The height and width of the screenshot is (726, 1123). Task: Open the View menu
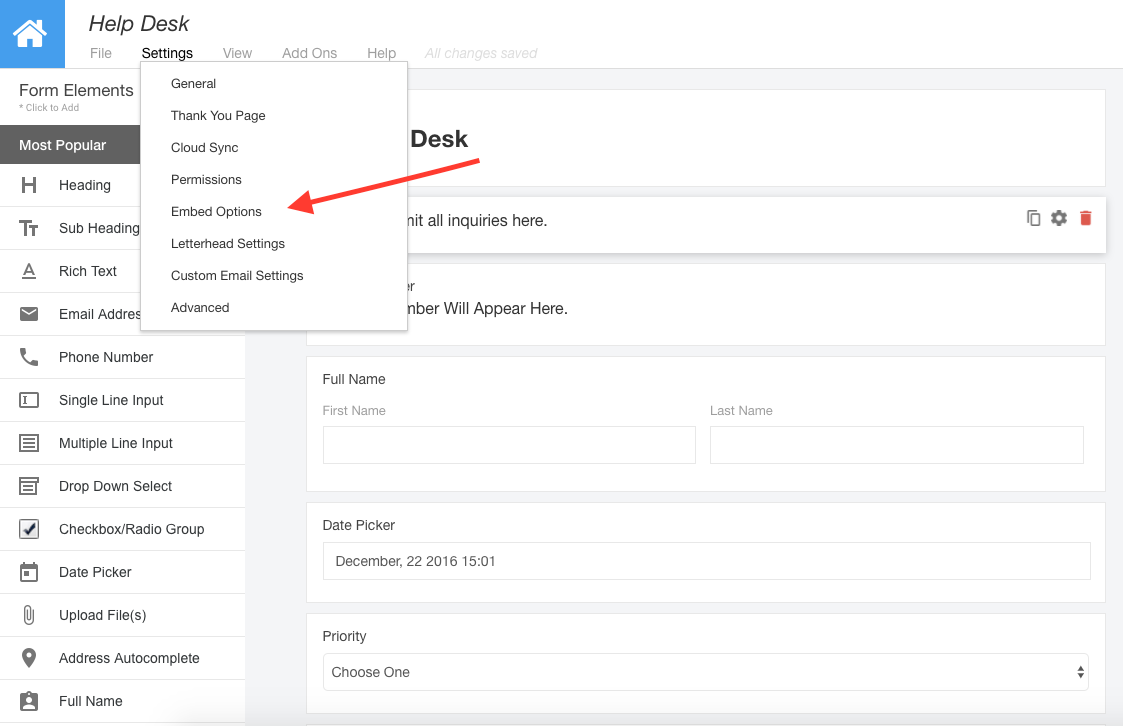tap(237, 53)
